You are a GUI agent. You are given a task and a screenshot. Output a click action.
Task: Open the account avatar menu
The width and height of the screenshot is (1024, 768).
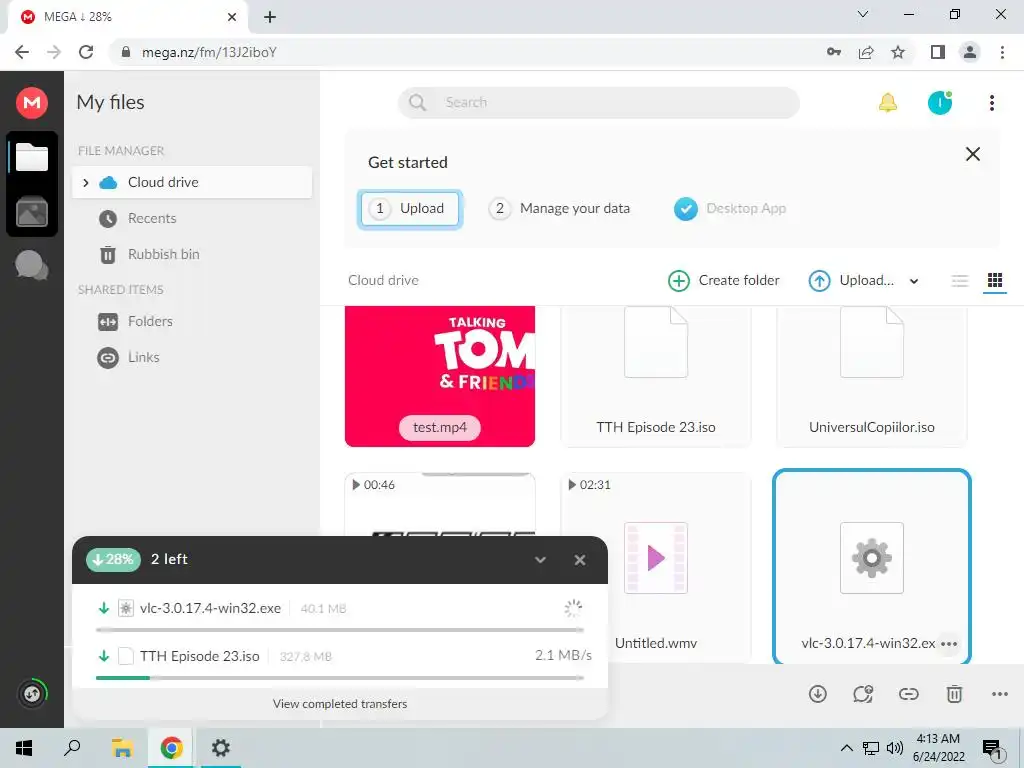[x=940, y=103]
